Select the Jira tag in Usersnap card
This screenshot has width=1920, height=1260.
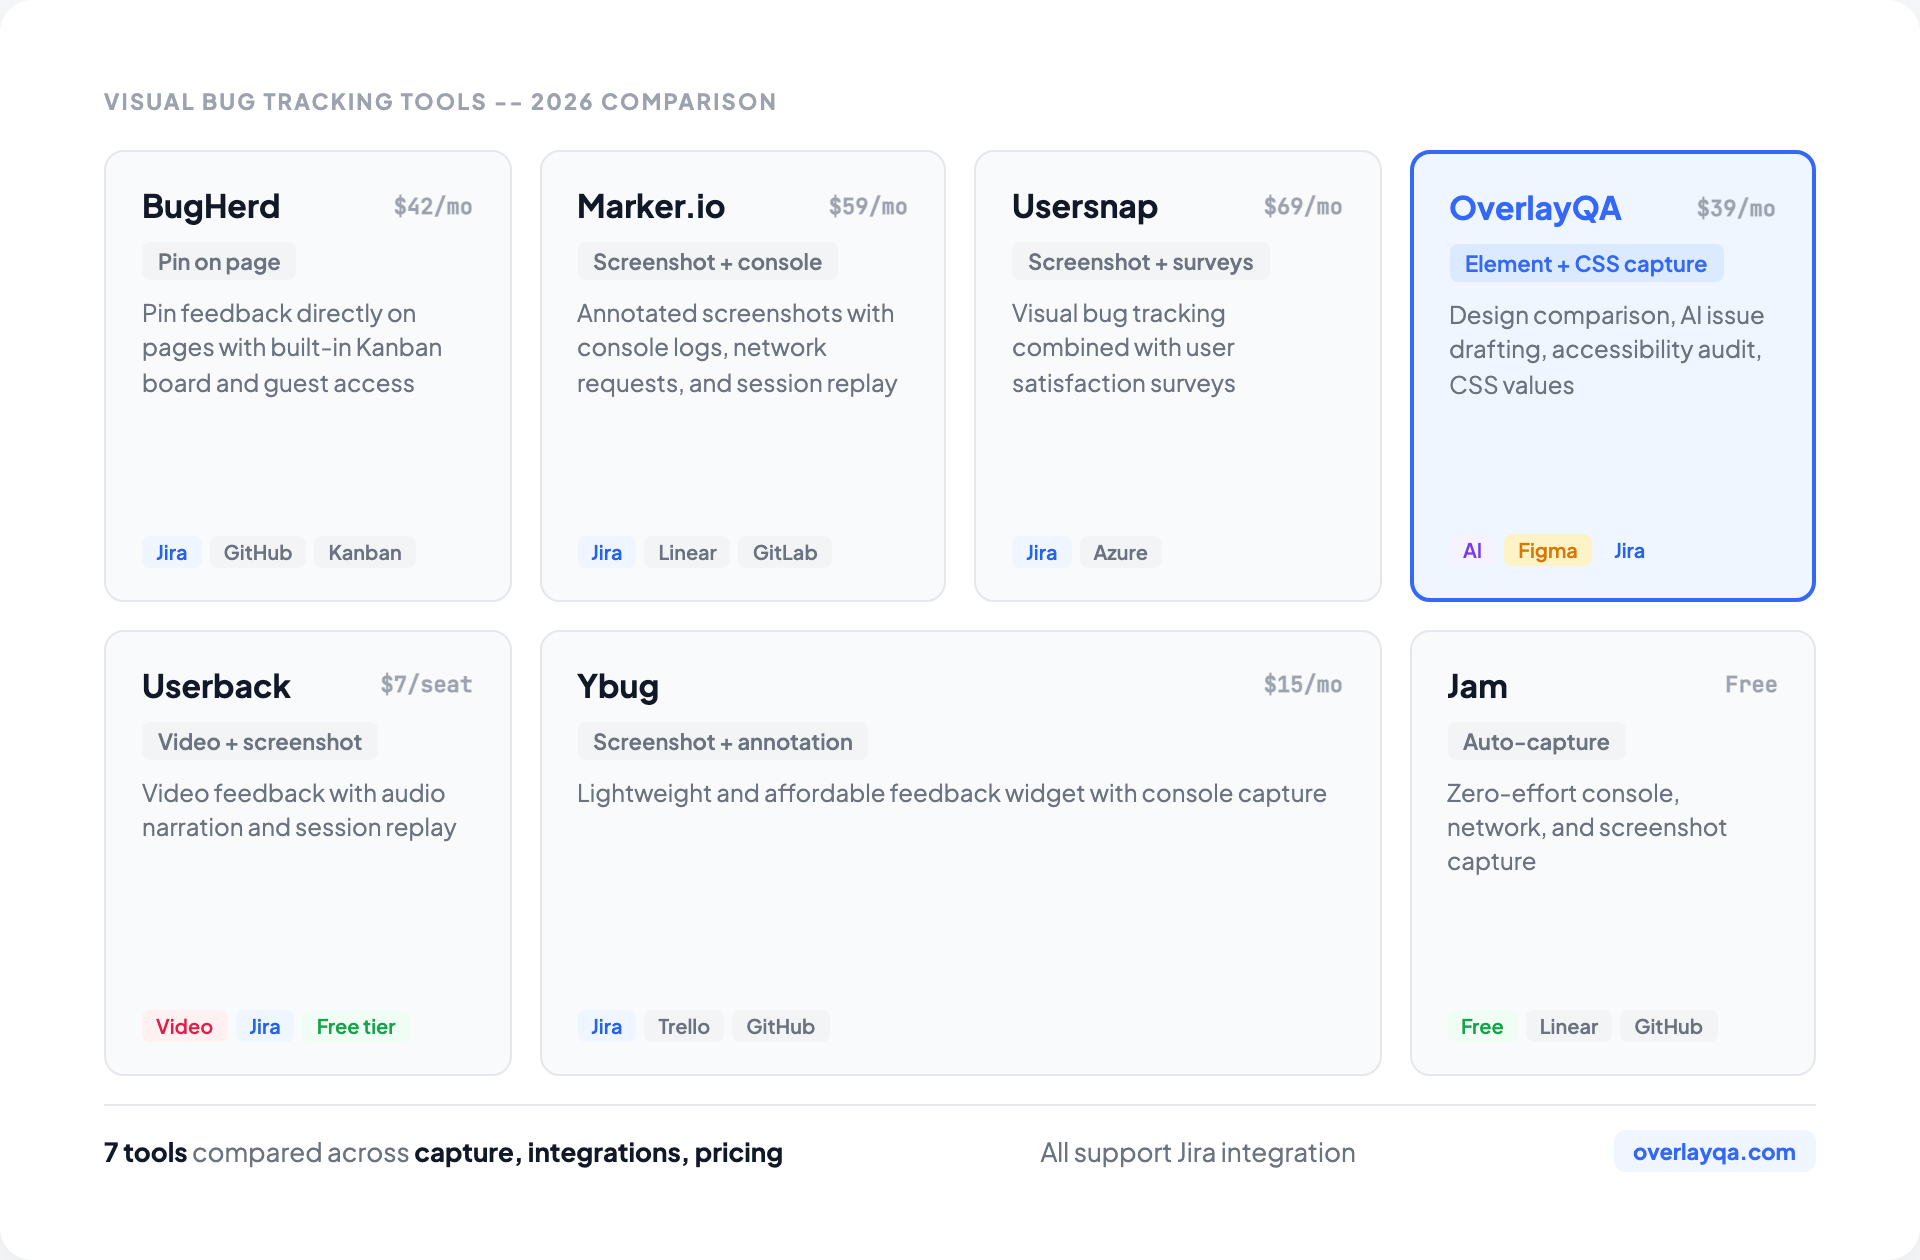[1041, 552]
